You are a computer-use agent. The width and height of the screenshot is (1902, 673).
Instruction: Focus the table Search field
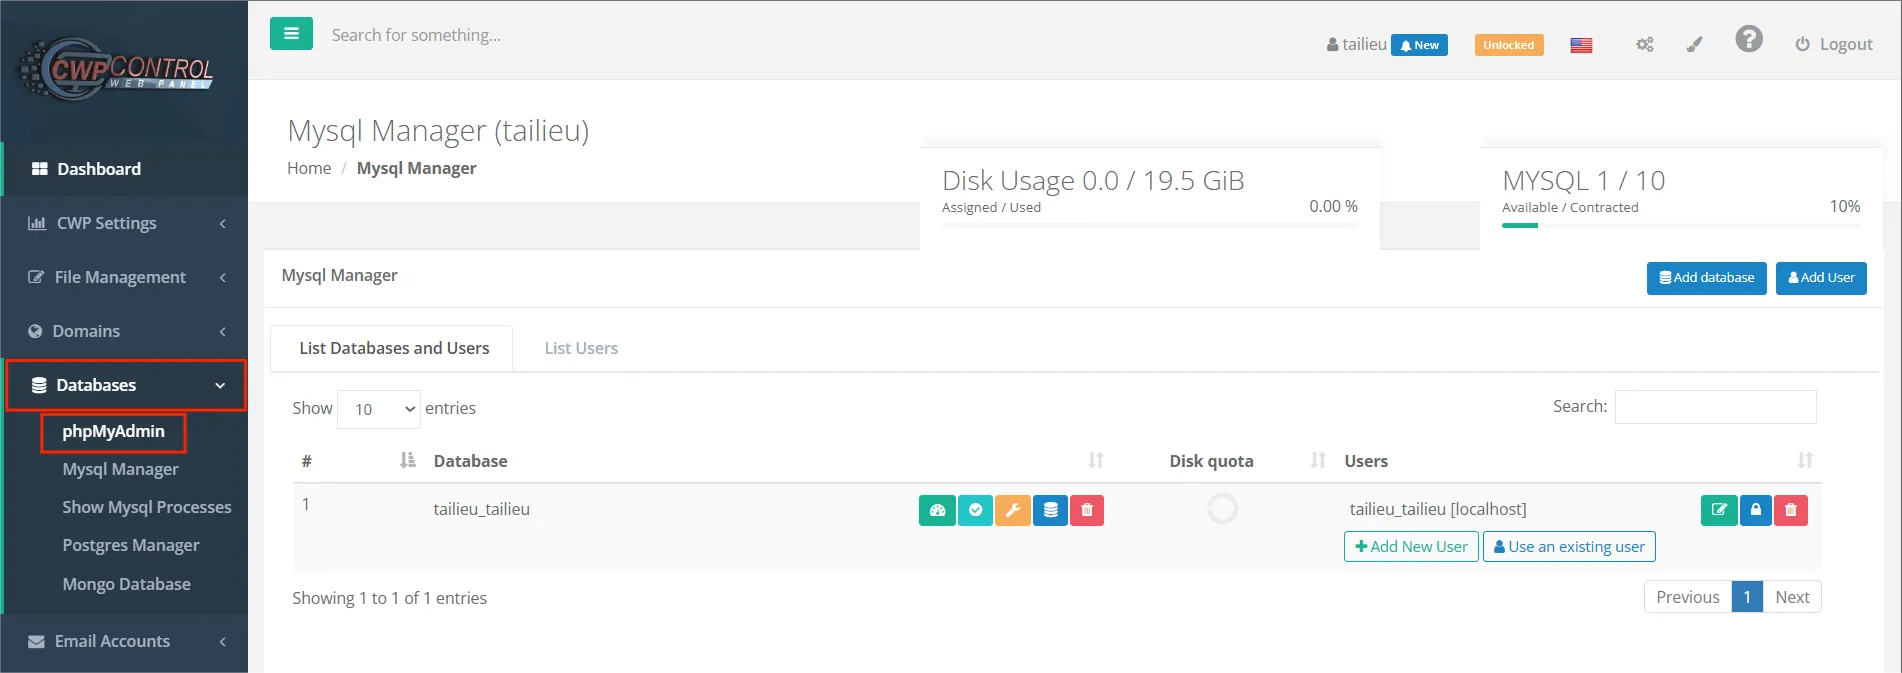tap(1715, 407)
